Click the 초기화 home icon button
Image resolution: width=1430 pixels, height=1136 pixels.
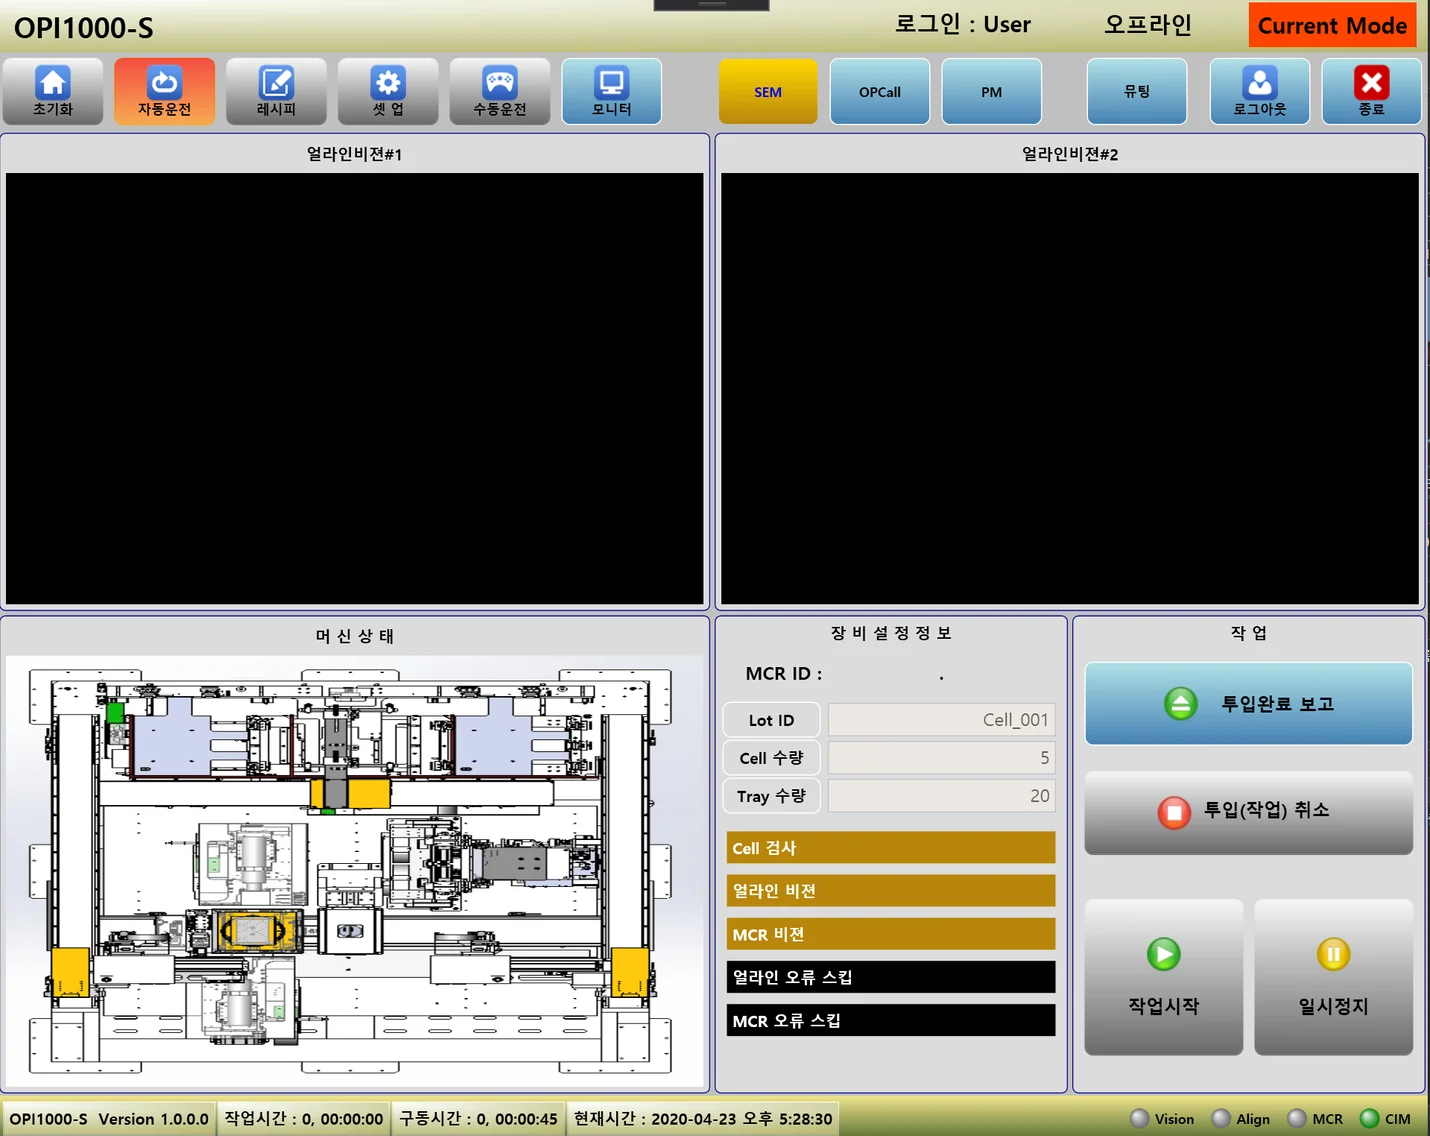(x=53, y=91)
